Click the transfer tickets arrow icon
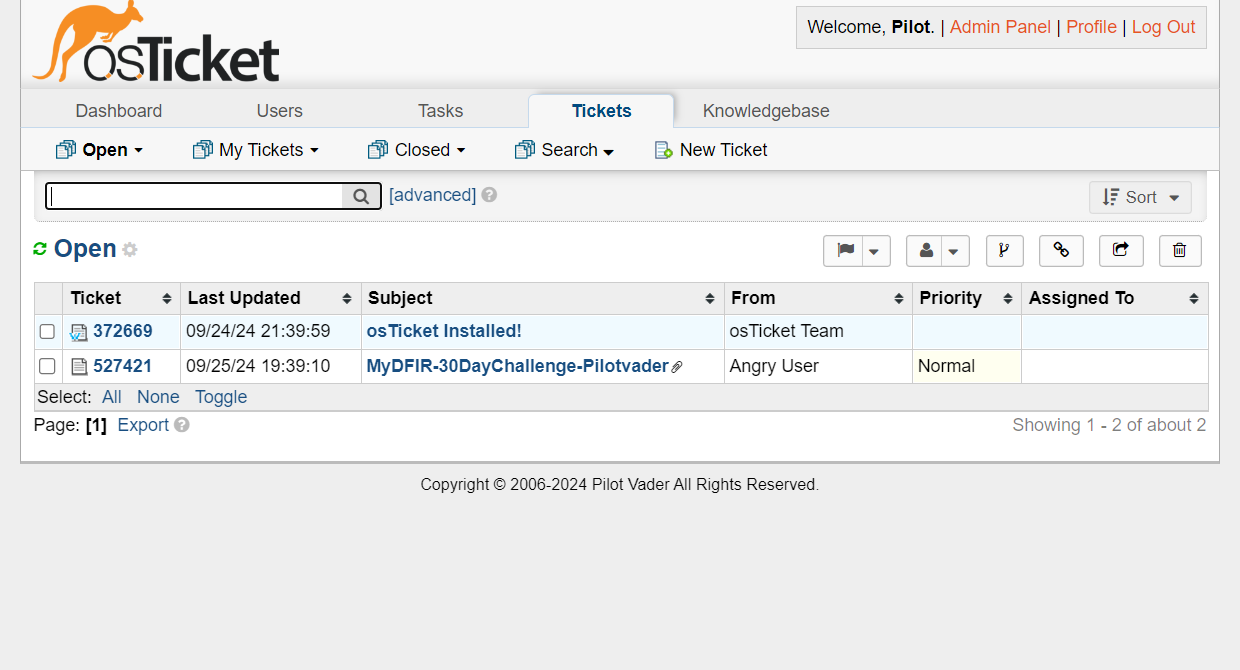 pos(1121,251)
